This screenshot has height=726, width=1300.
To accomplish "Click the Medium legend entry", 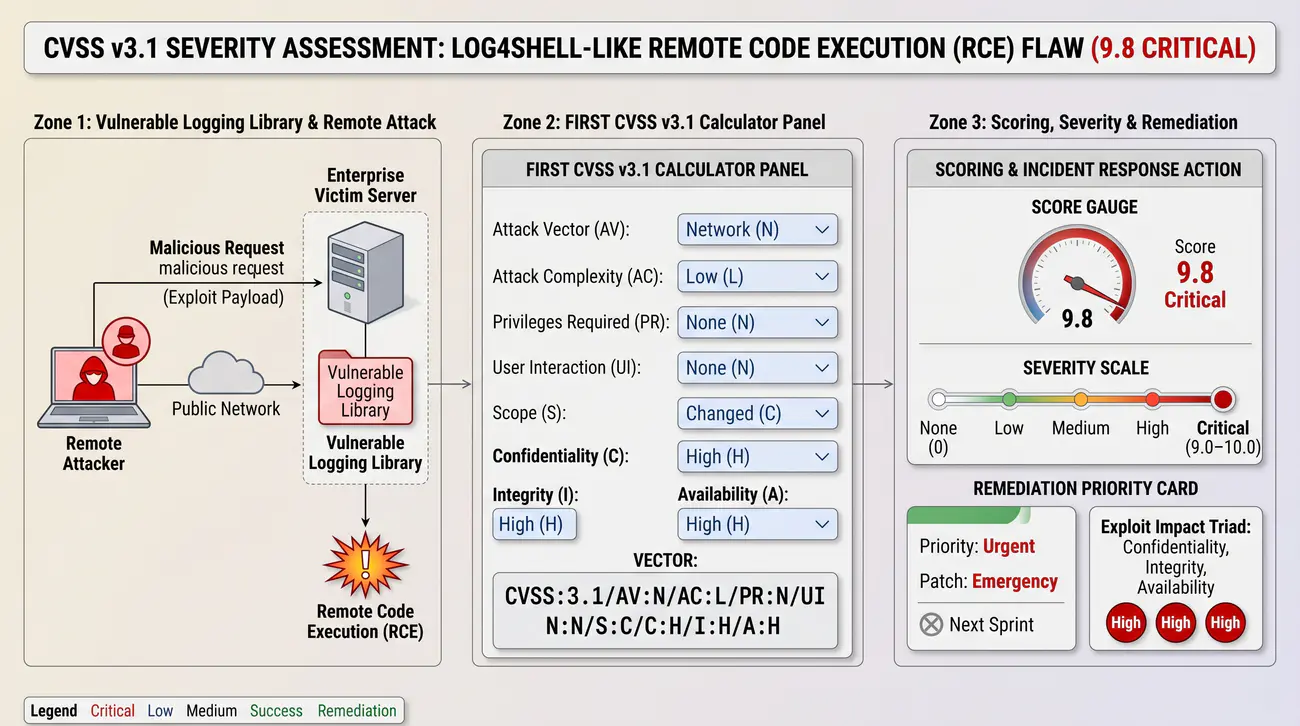I will [x=211, y=711].
